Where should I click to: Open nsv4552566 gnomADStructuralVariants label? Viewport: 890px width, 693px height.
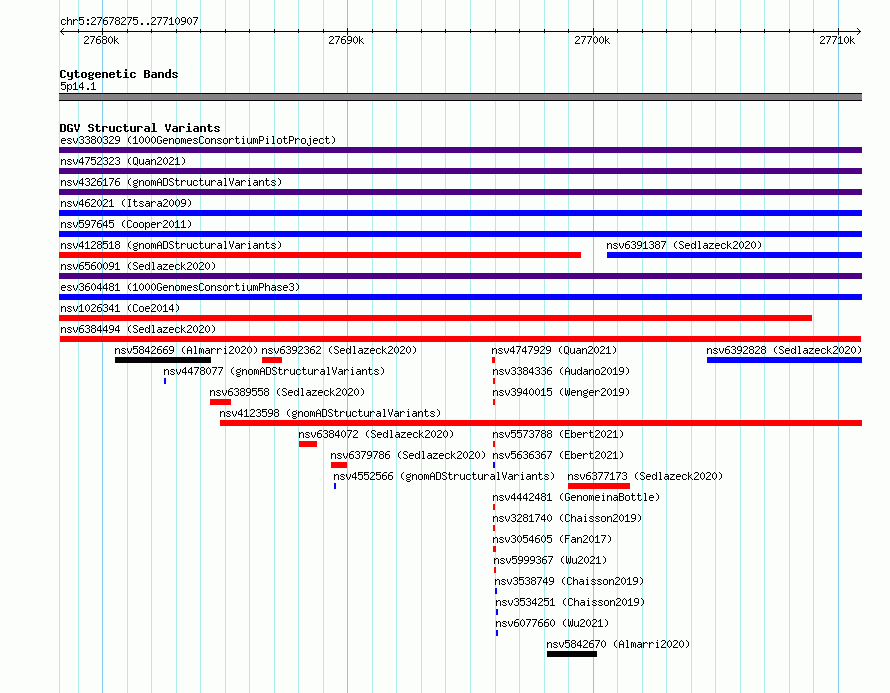coord(444,476)
